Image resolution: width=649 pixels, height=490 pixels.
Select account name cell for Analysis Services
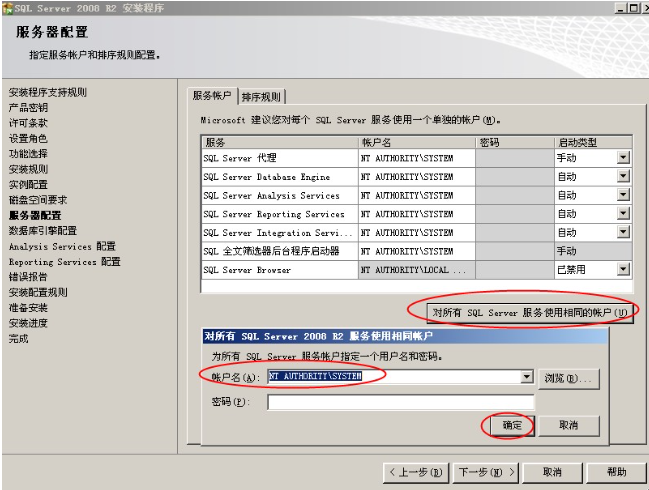tap(416, 195)
